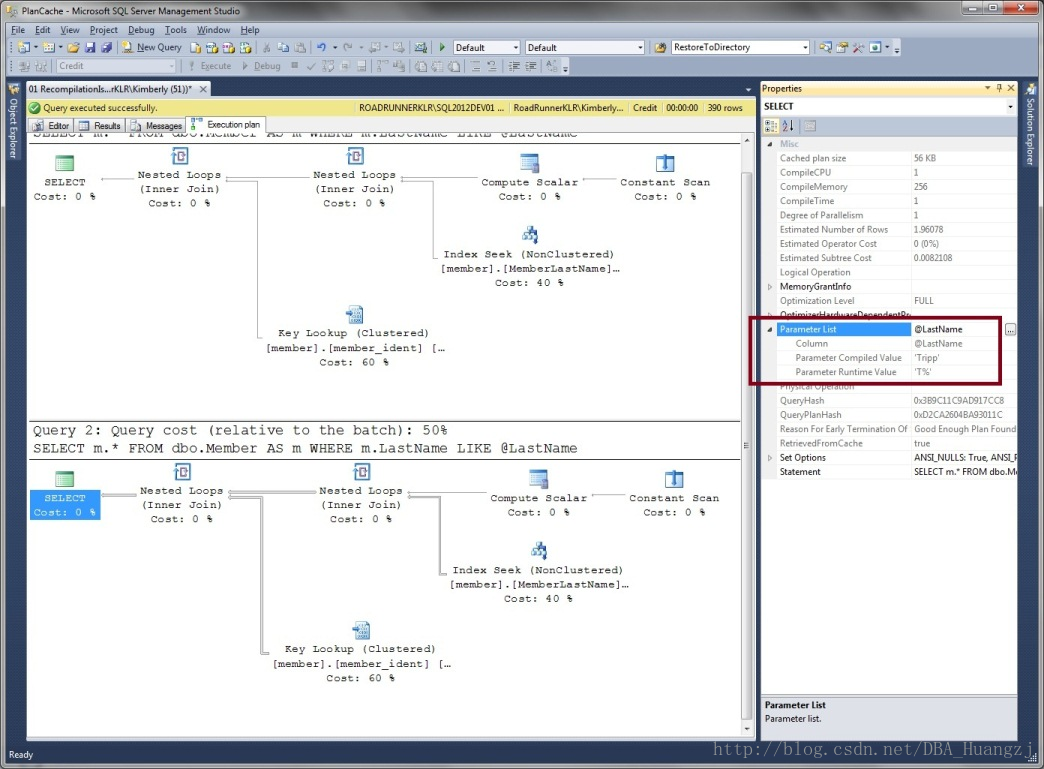Open the Credit database dropdown

coord(171,66)
